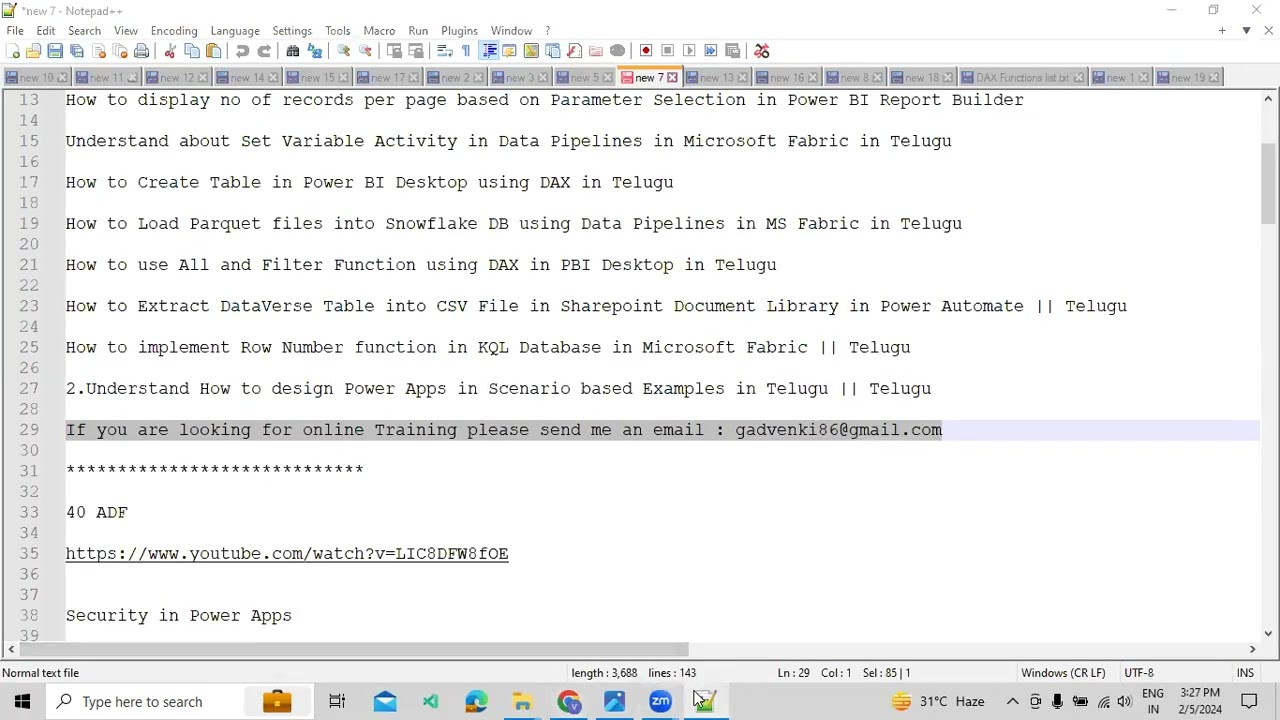Open the Encoding menu

tap(174, 31)
